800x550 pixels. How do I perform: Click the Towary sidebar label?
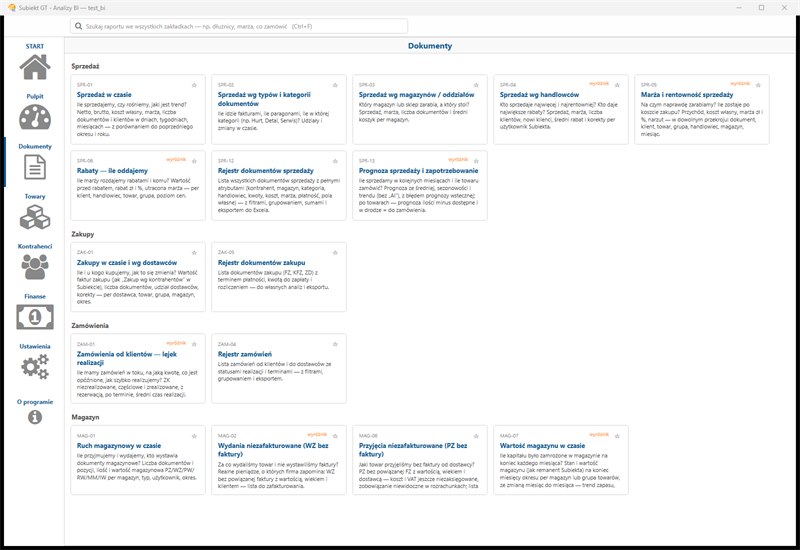pos(35,196)
